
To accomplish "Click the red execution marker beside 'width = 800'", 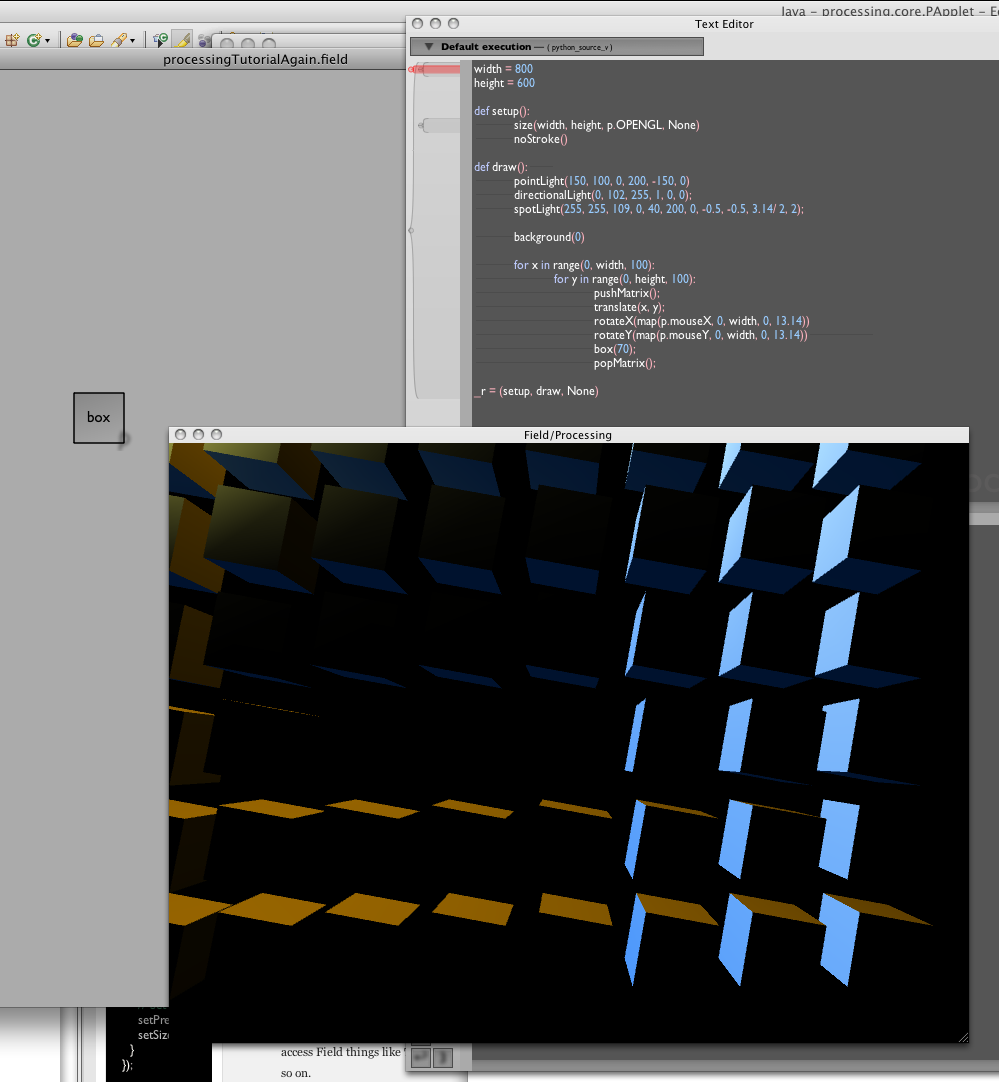I will (x=440, y=69).
